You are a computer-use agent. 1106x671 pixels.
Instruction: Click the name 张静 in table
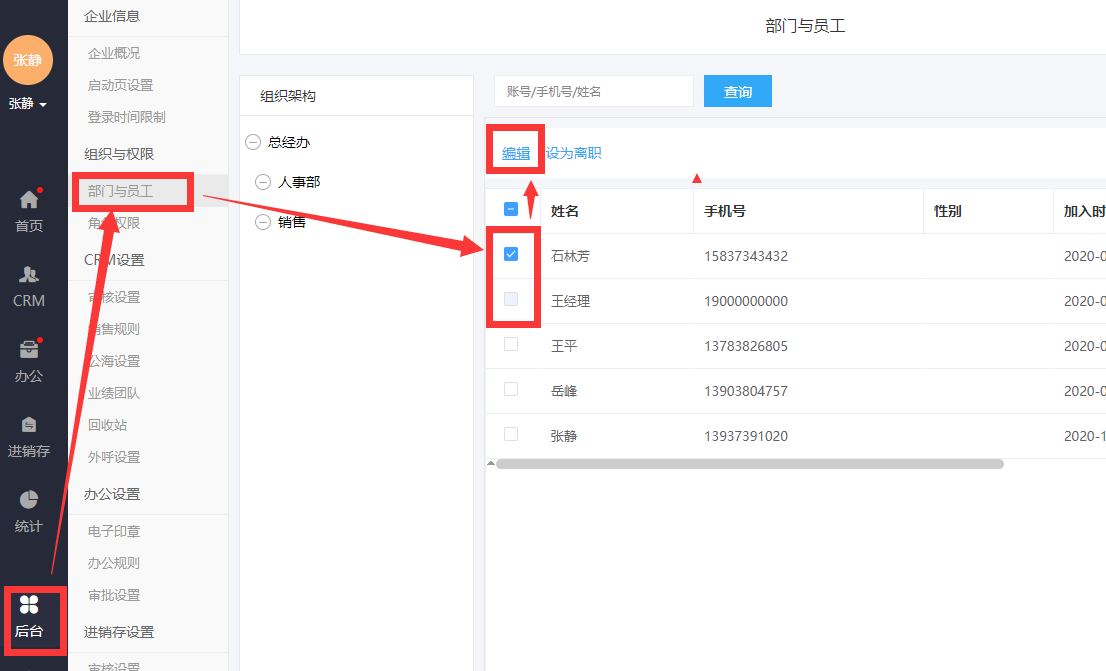click(564, 436)
